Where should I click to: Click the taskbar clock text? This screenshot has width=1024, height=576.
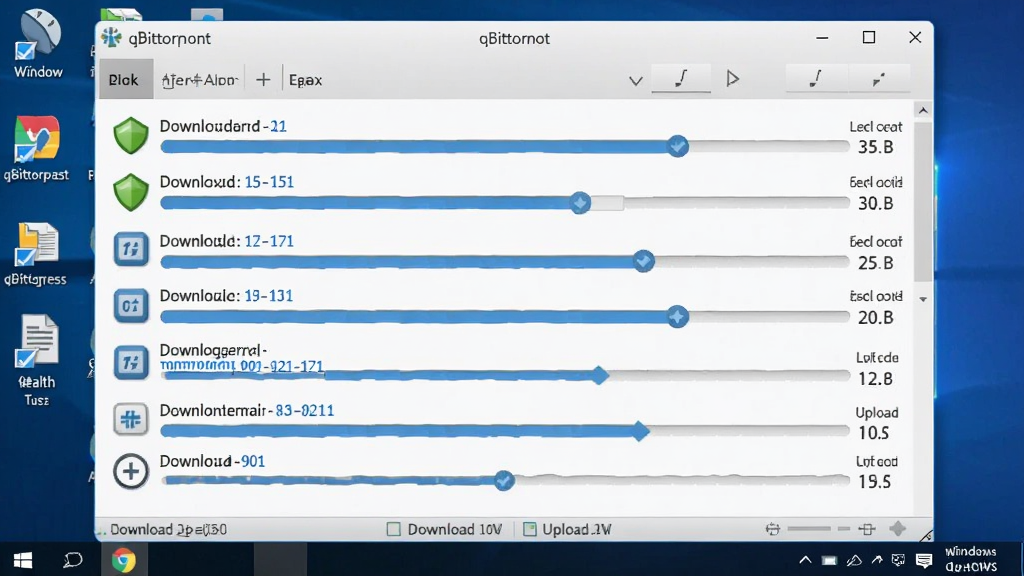tap(971, 560)
